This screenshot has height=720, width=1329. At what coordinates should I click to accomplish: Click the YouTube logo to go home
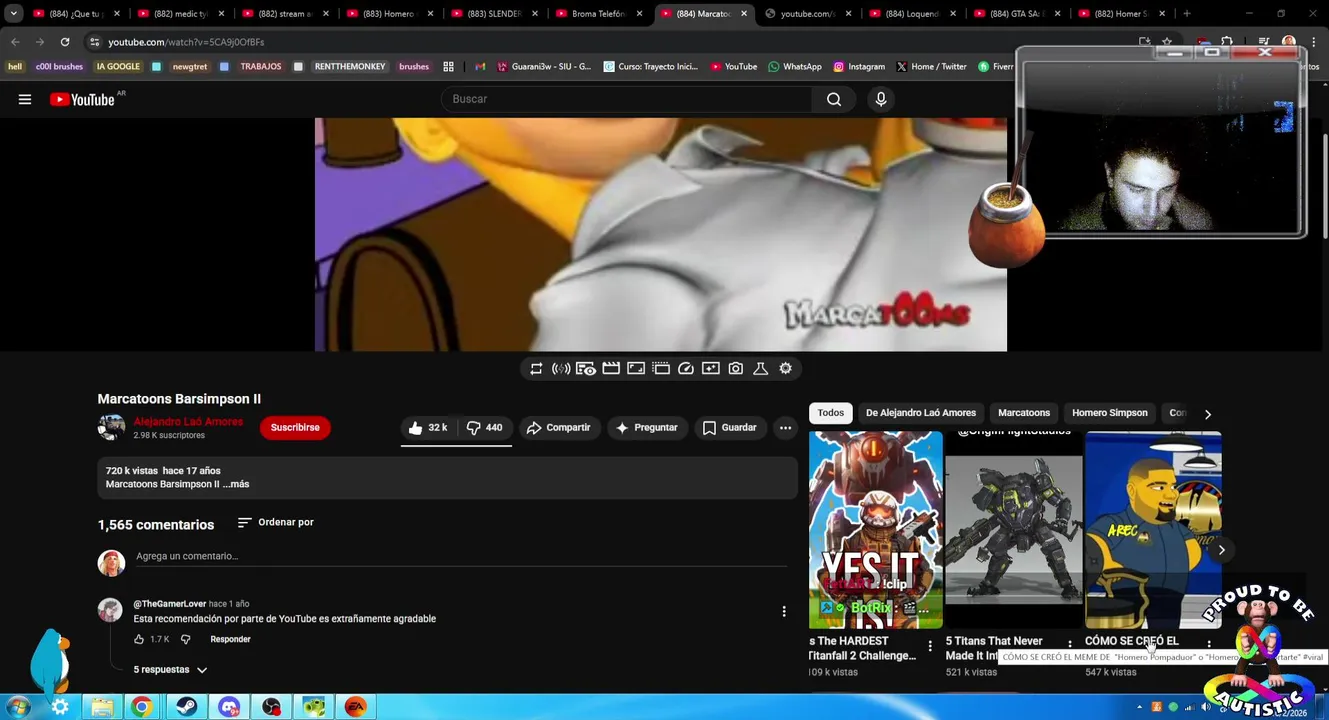[82, 99]
